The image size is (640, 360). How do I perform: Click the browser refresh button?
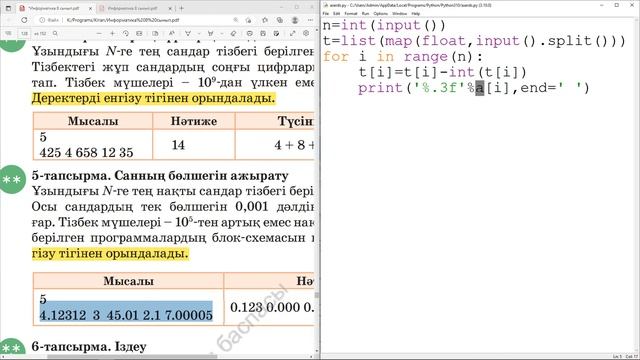pos(24,20)
